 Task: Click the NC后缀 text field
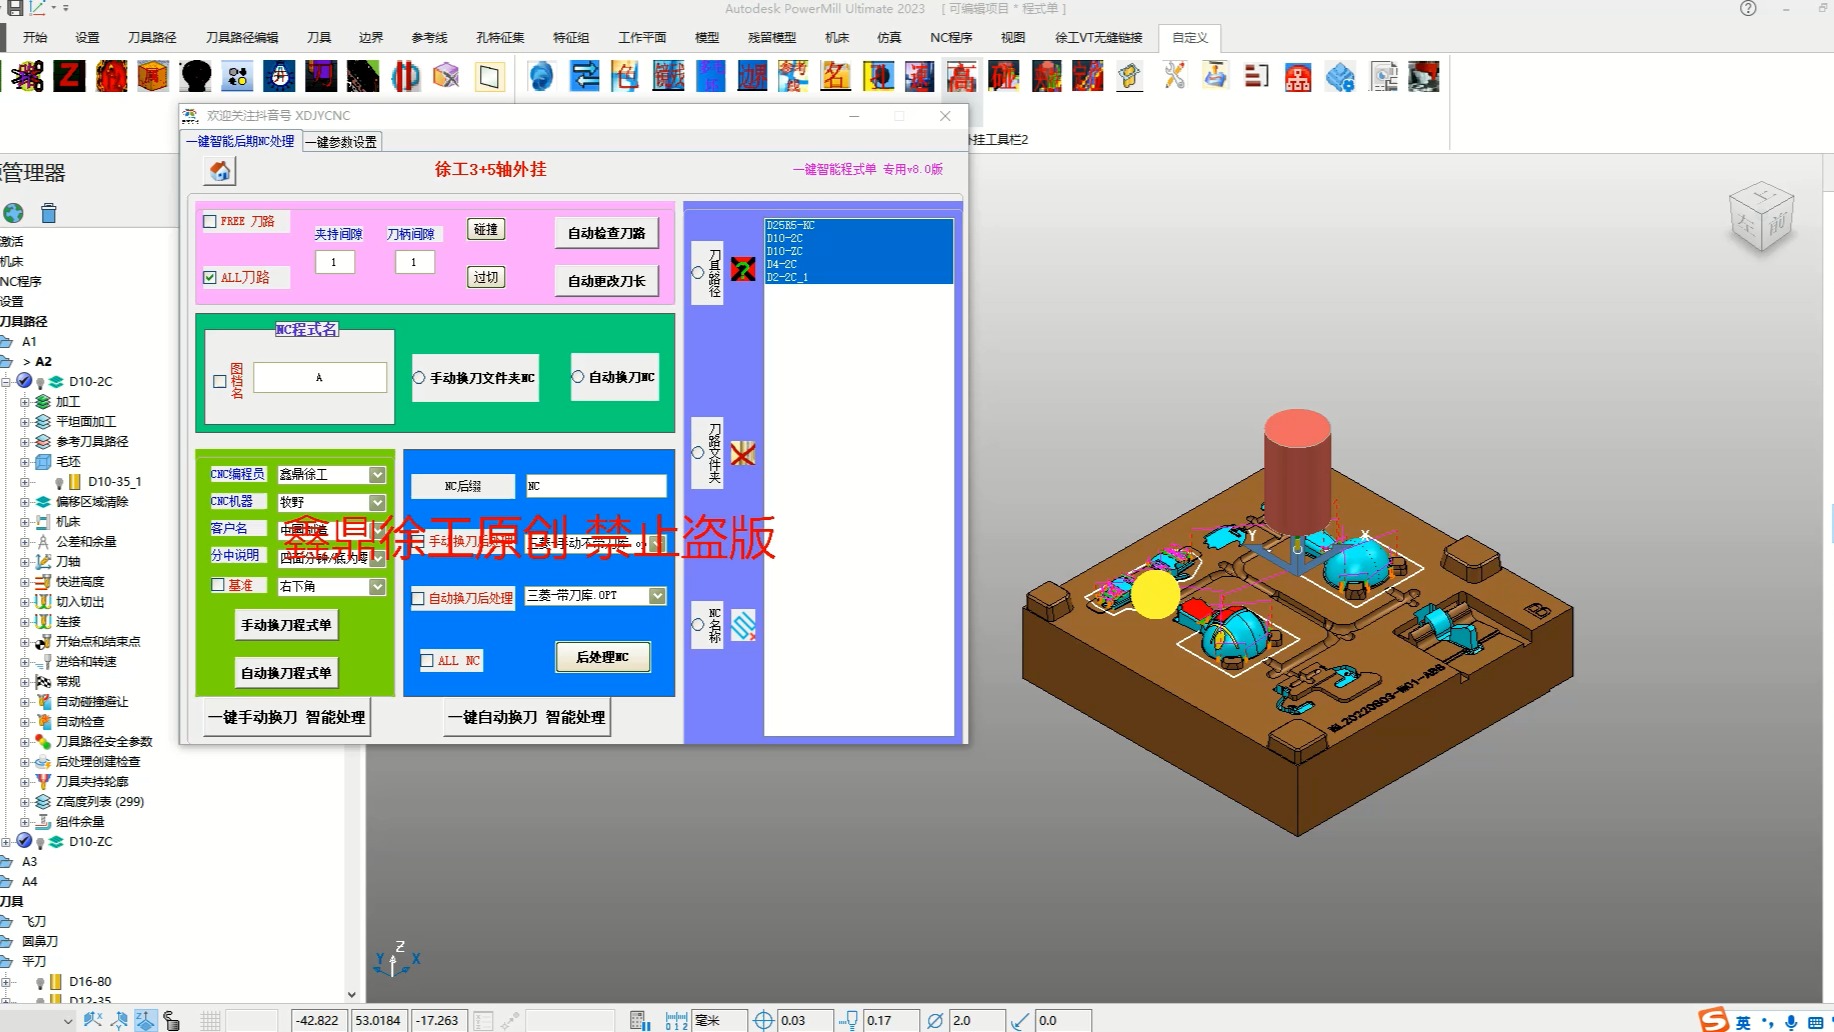pyautogui.click(x=596, y=486)
